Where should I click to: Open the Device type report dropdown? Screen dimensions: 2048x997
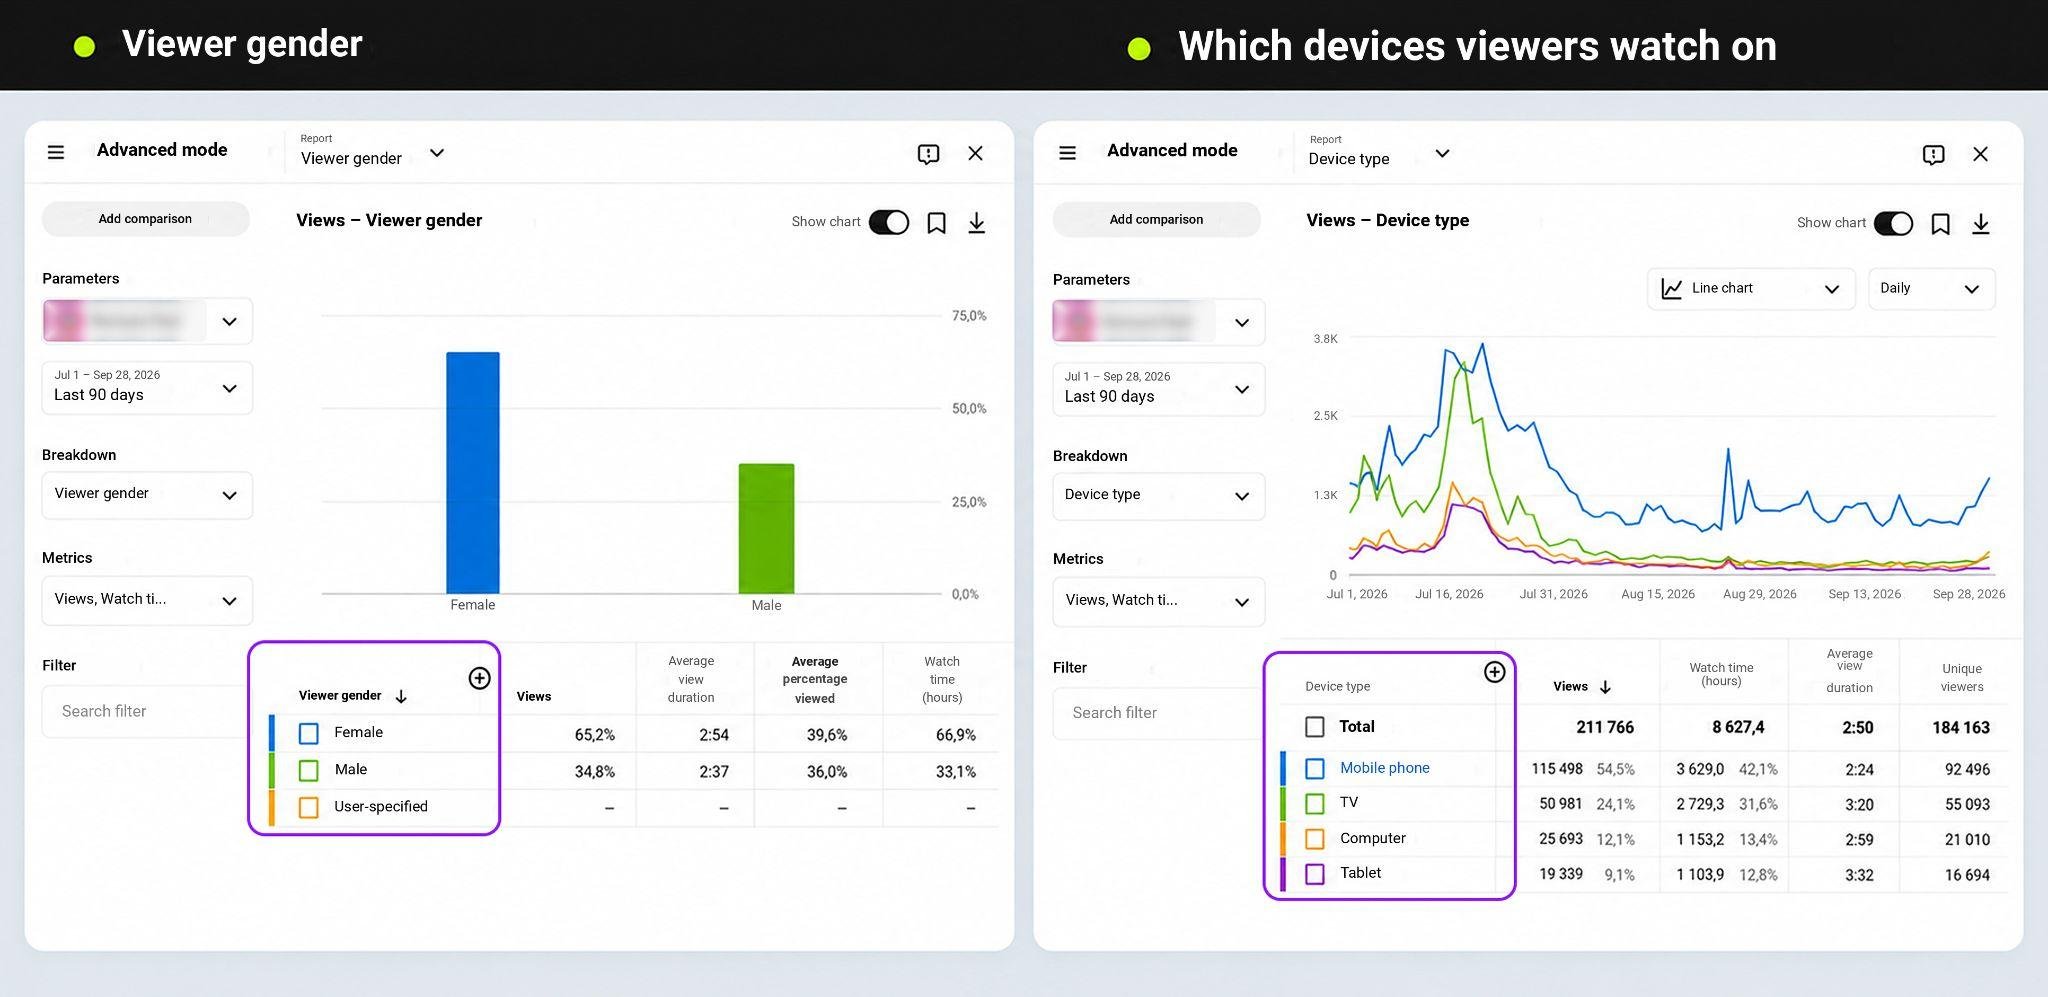click(1379, 153)
